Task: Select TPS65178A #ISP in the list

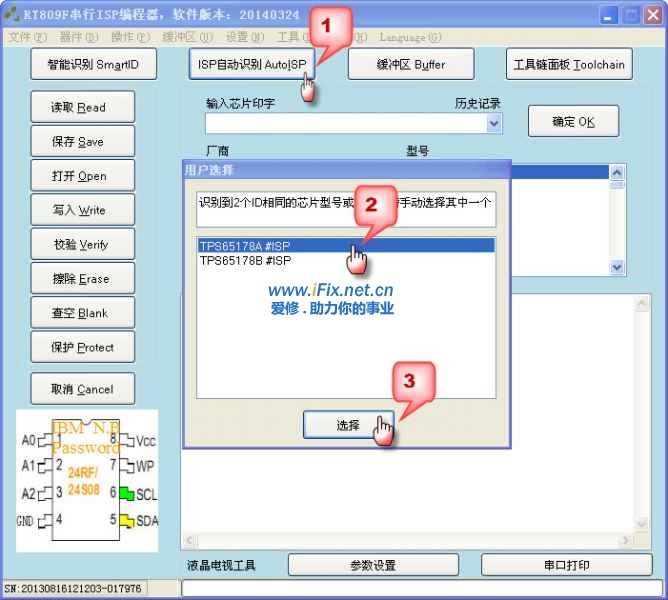Action: tap(346, 246)
